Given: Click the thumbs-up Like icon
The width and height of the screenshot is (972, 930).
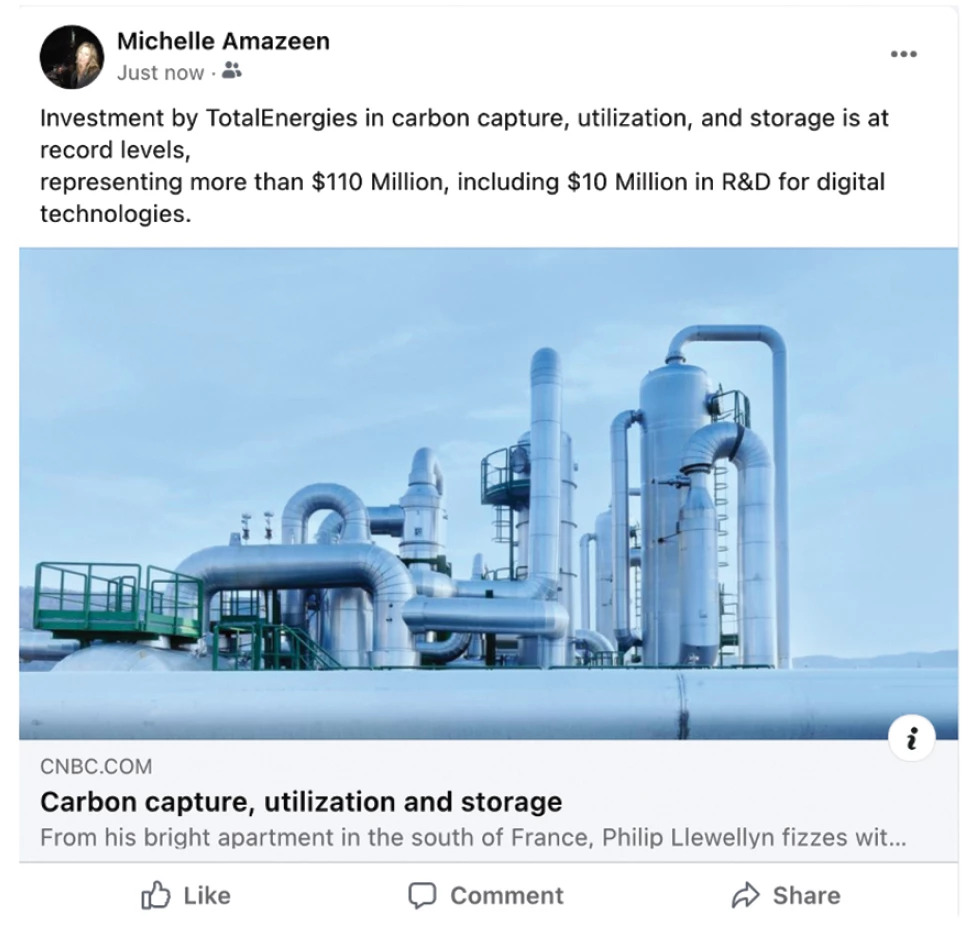Looking at the screenshot, I should tap(157, 896).
